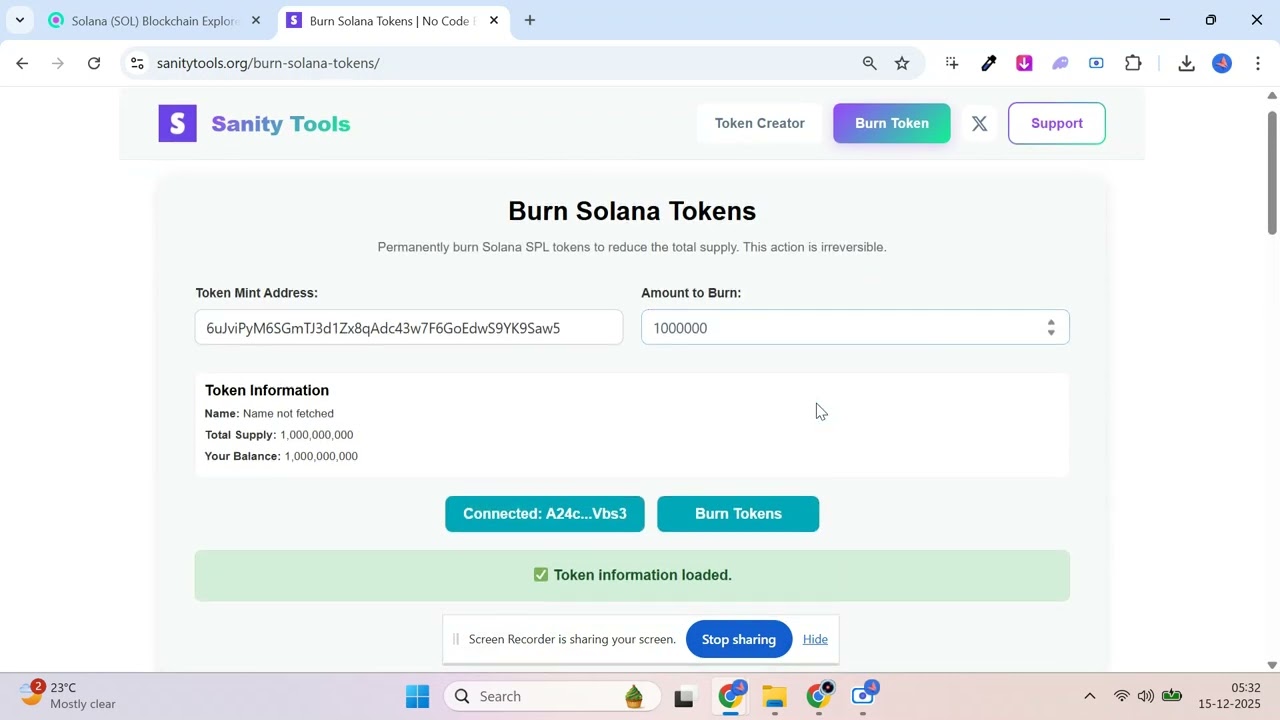Viewport: 1280px width, 720px height.
Task: Close the Solana Blockchain Explorer tab
Action: (256, 20)
